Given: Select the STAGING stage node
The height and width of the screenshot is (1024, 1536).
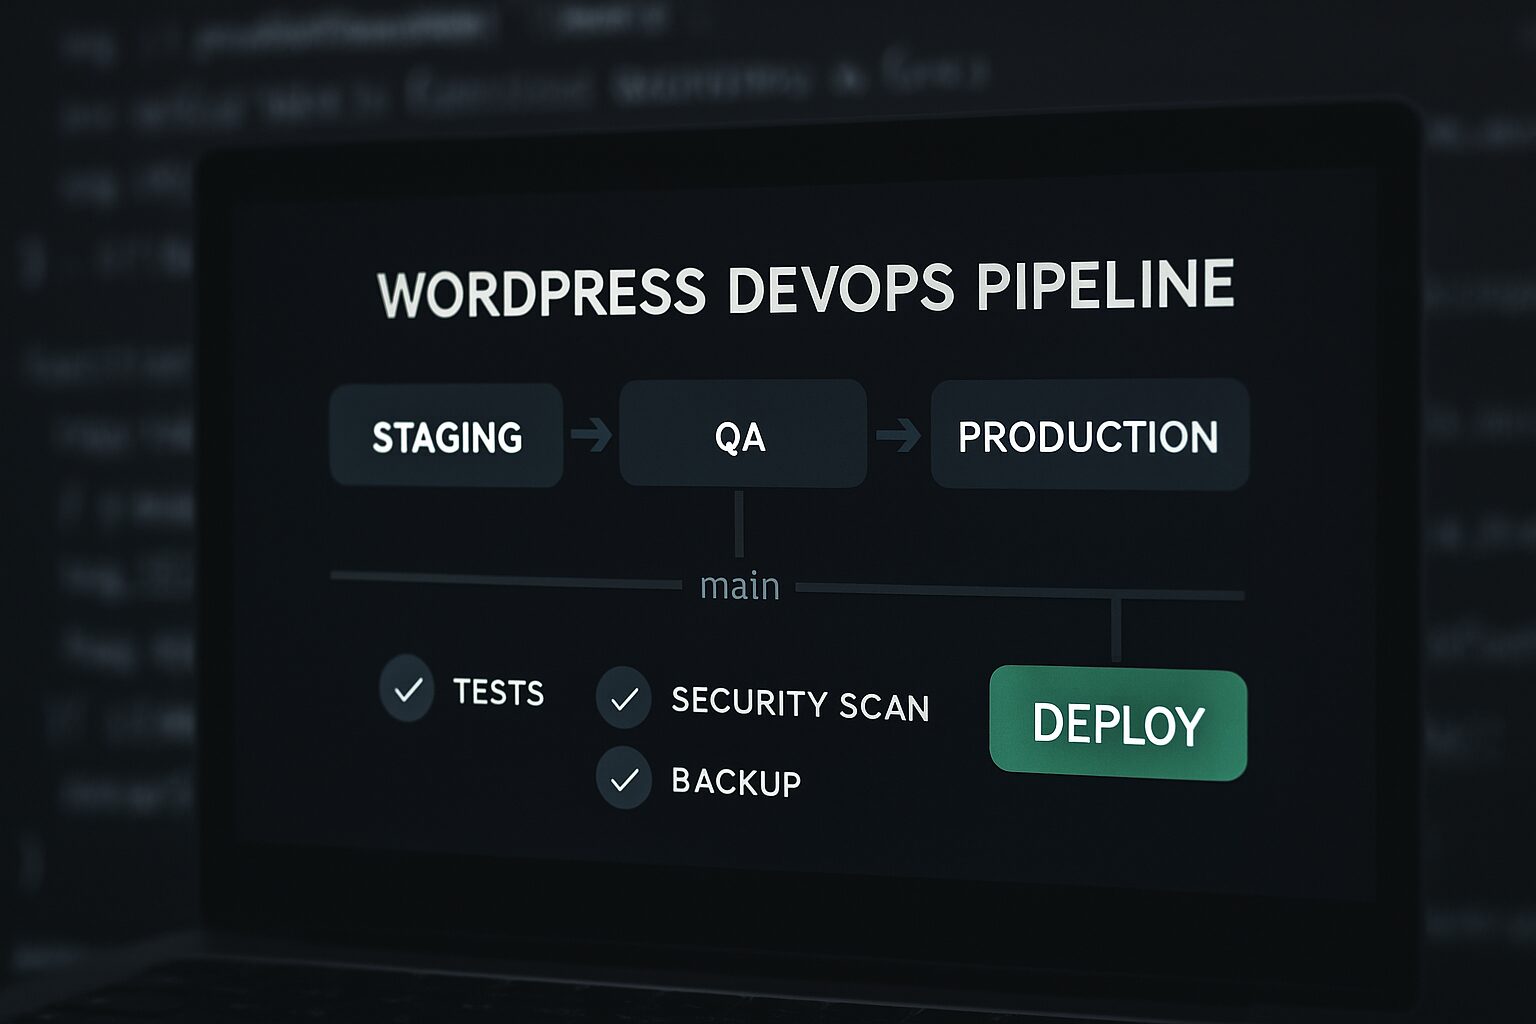Looking at the screenshot, I should point(447,436).
